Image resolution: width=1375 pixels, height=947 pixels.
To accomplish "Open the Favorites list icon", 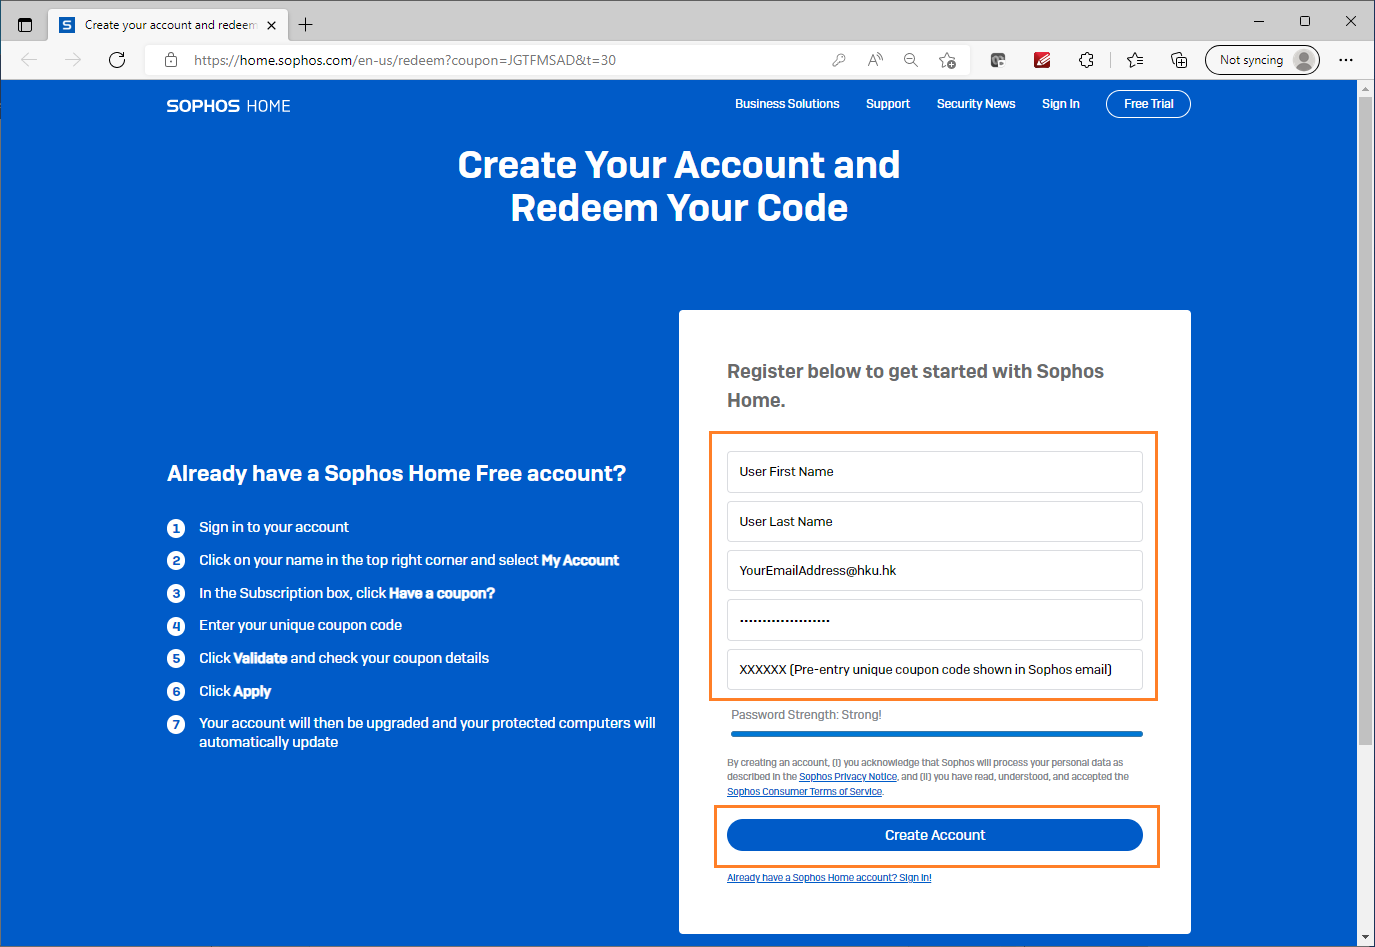I will pyautogui.click(x=1134, y=60).
